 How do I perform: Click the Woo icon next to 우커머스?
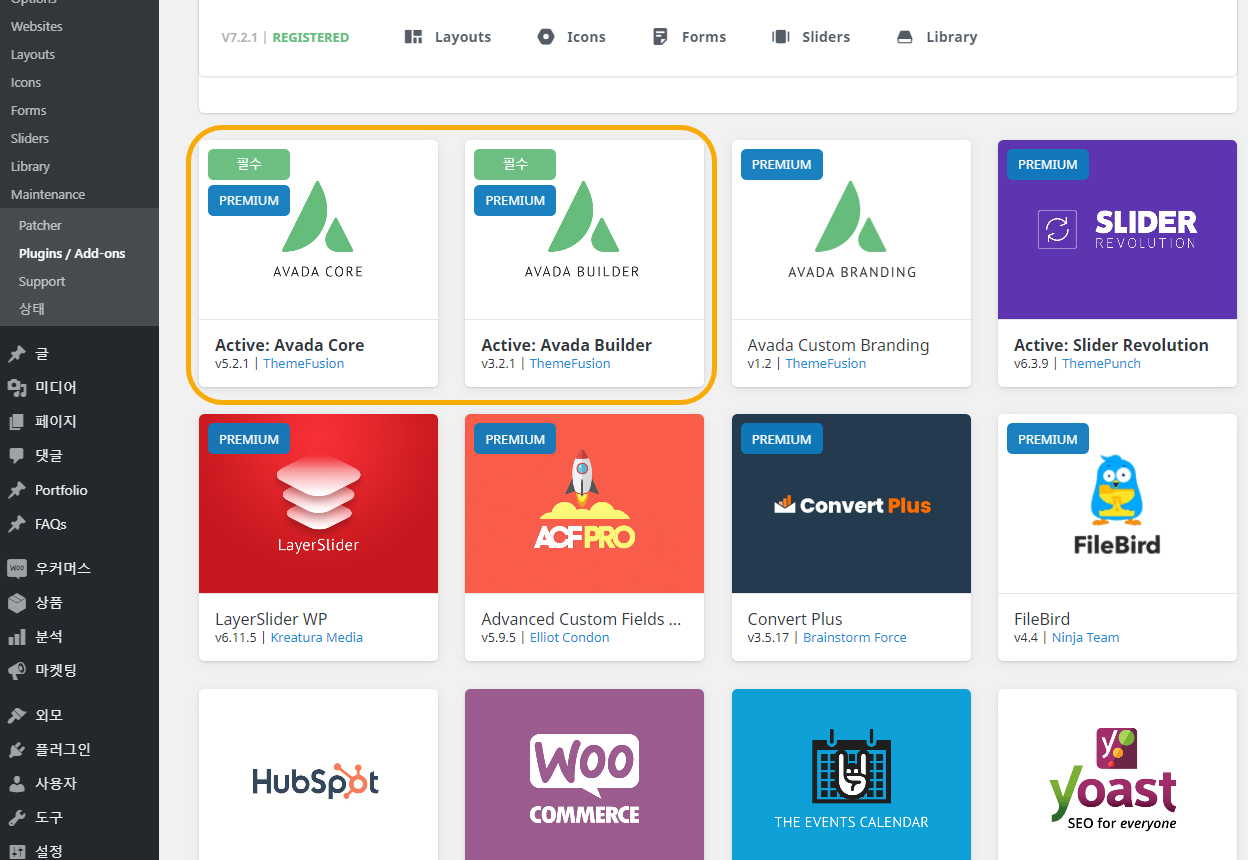17,568
